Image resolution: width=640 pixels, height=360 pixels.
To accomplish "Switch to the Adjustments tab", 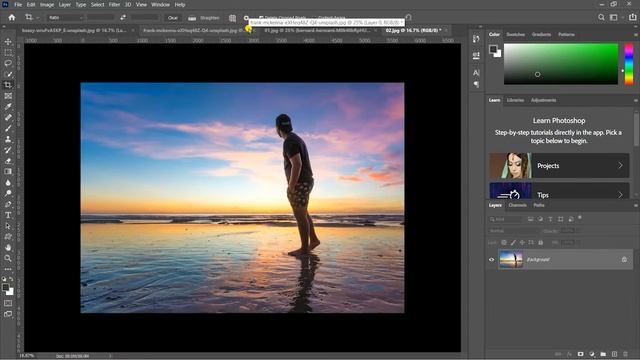I will coord(543,100).
